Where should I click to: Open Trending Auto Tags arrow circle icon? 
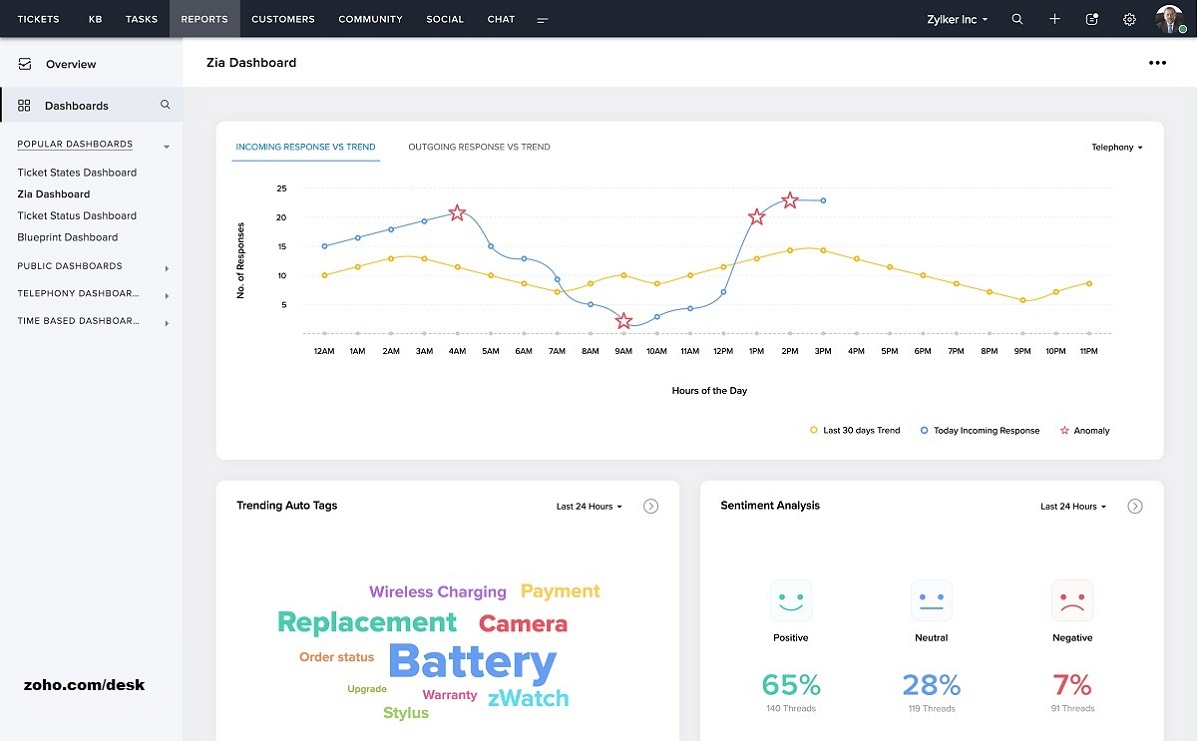coord(651,506)
